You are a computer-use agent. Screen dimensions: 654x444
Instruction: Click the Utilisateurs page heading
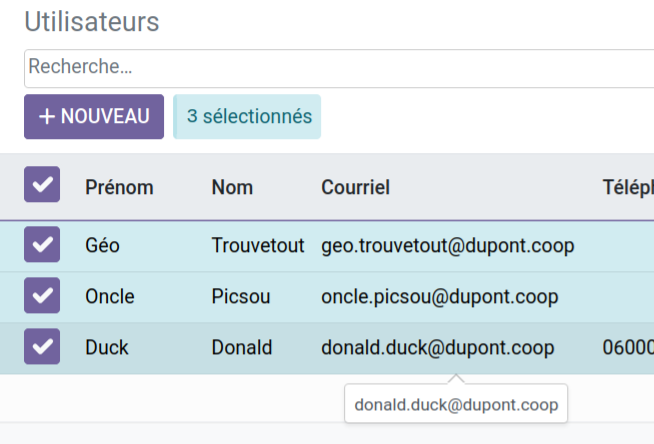point(91,22)
